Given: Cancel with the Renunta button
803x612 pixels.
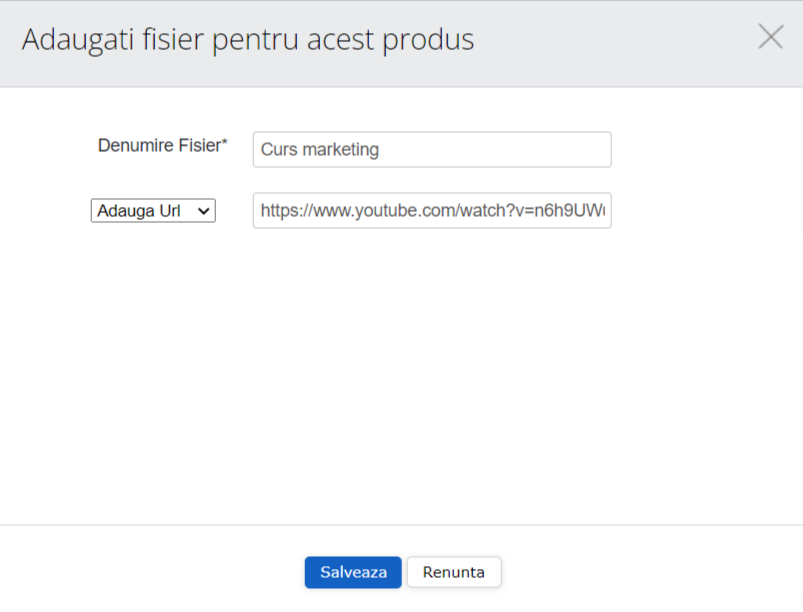Looking at the screenshot, I should (453, 572).
